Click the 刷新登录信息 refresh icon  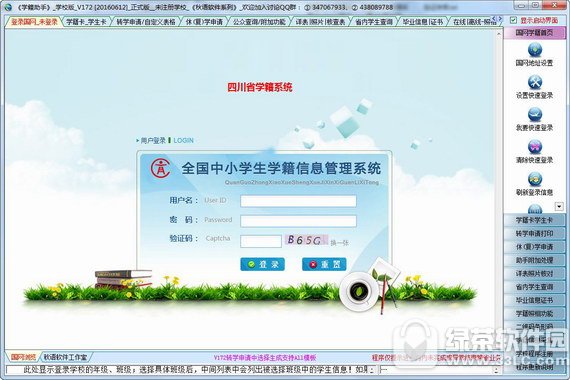point(535,179)
